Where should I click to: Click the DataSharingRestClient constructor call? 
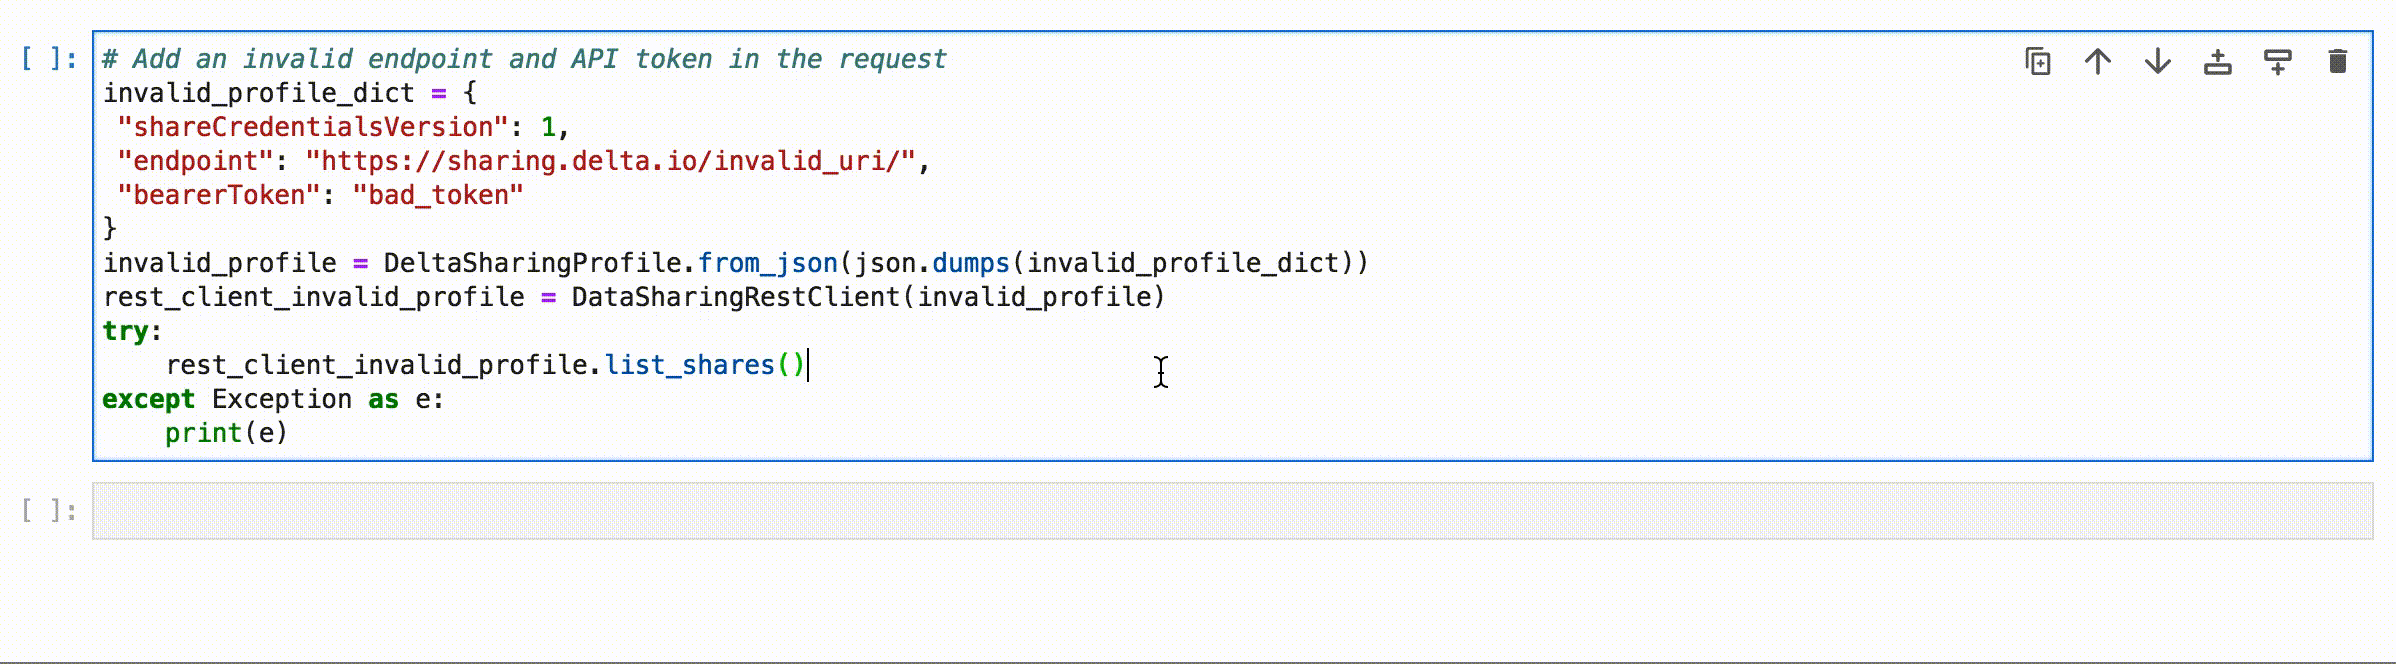[x=868, y=297]
